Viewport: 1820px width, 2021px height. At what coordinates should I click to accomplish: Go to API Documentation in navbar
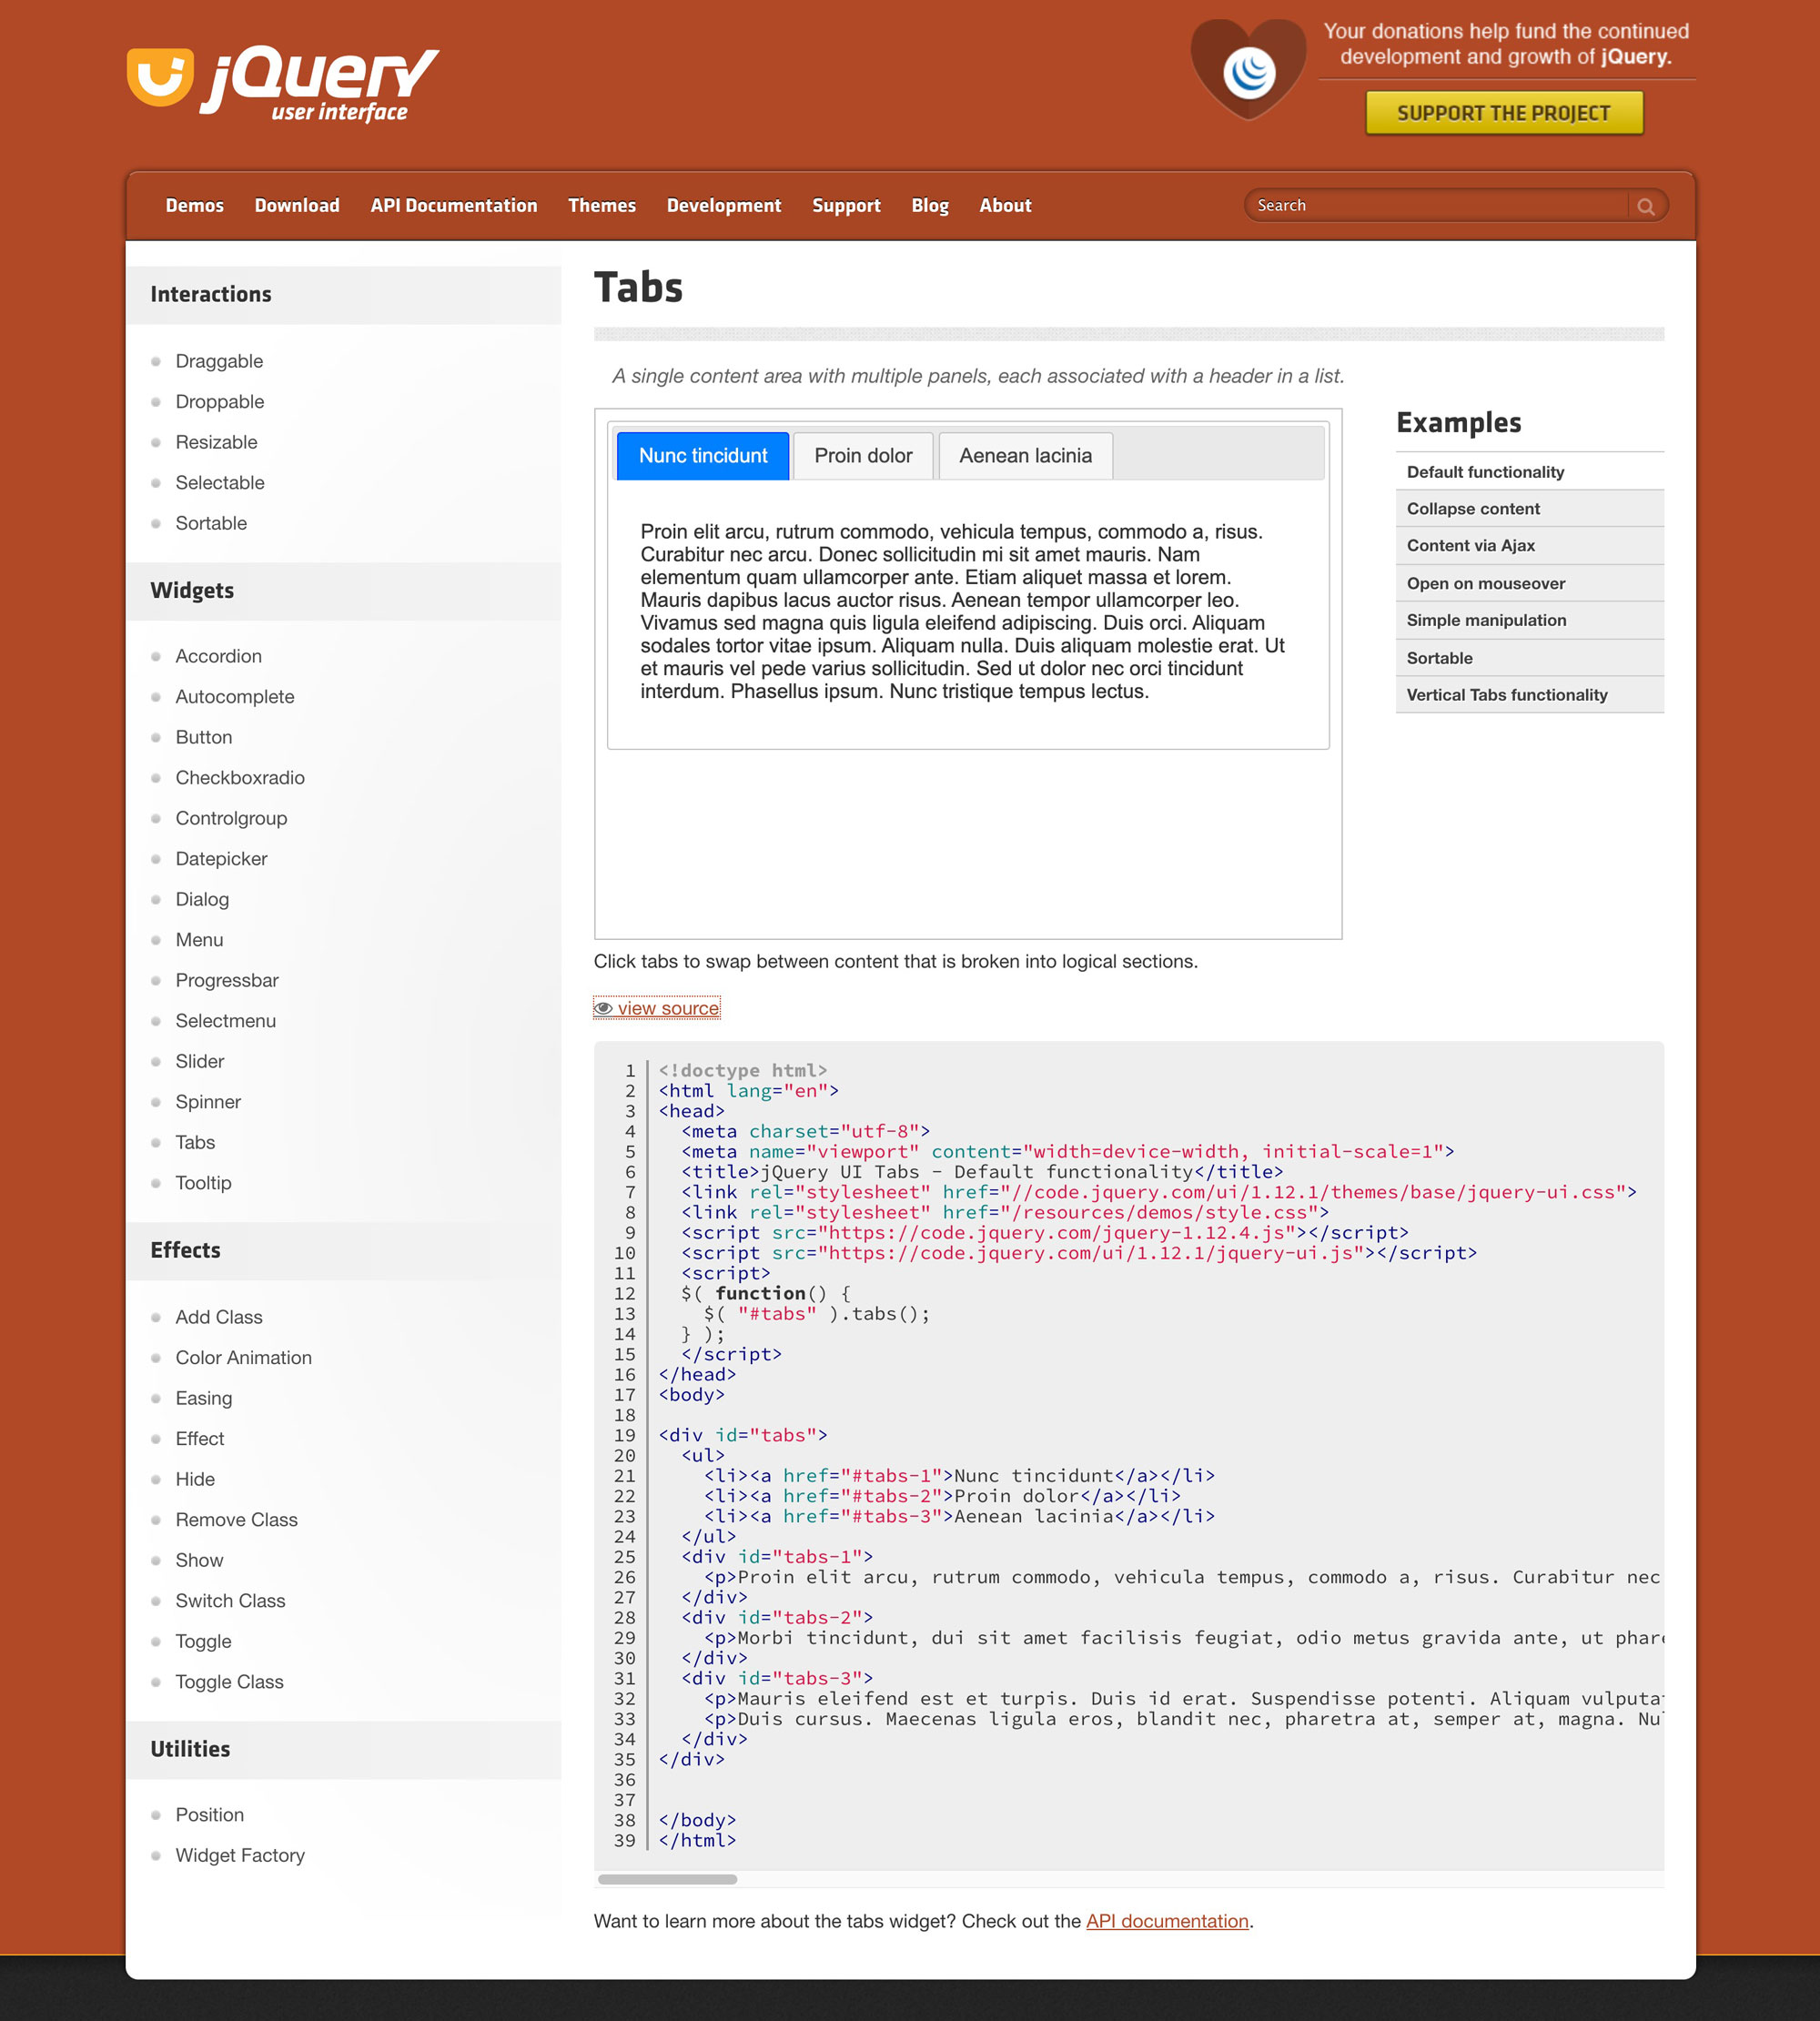[x=454, y=206]
